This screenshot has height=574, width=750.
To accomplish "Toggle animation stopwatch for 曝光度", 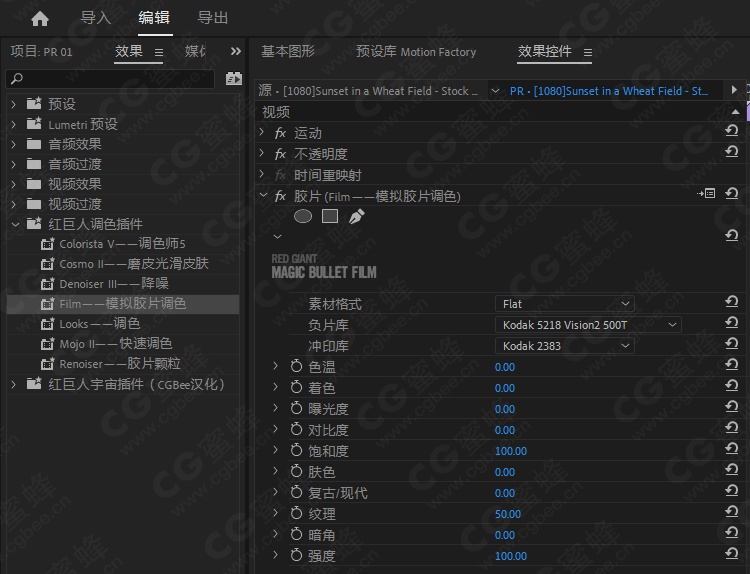I will tap(297, 408).
